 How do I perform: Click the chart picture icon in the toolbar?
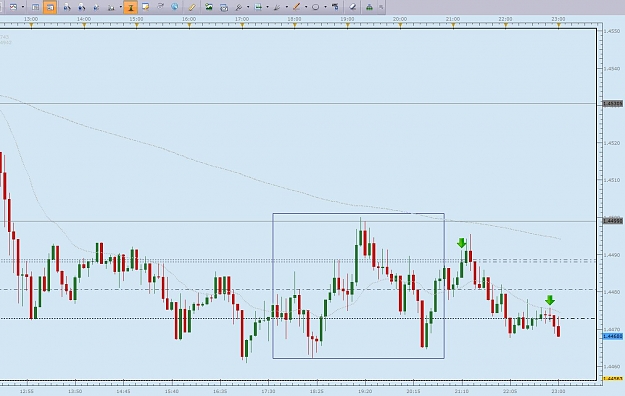tap(14, 7)
